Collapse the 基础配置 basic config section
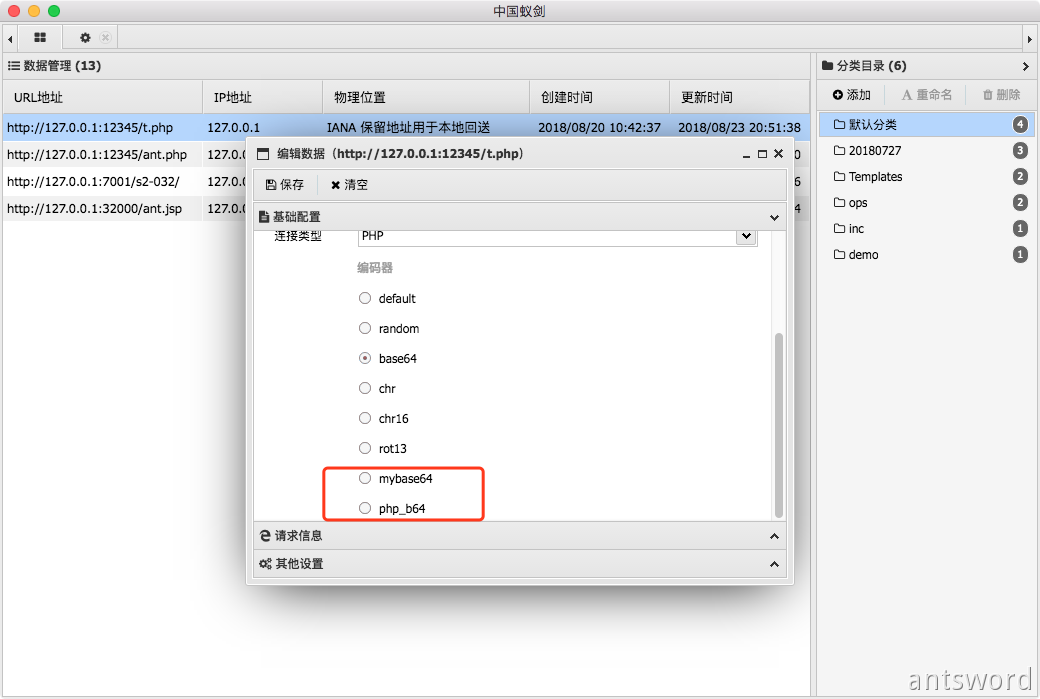This screenshot has width=1040, height=699. pyautogui.click(x=519, y=216)
